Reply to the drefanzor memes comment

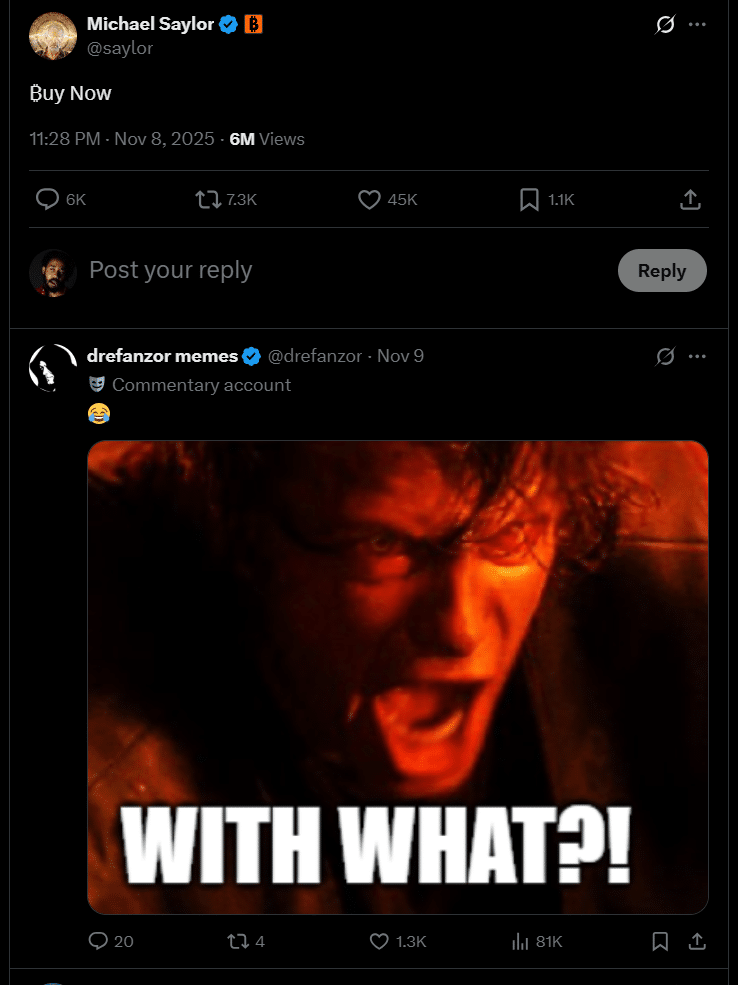coord(98,941)
